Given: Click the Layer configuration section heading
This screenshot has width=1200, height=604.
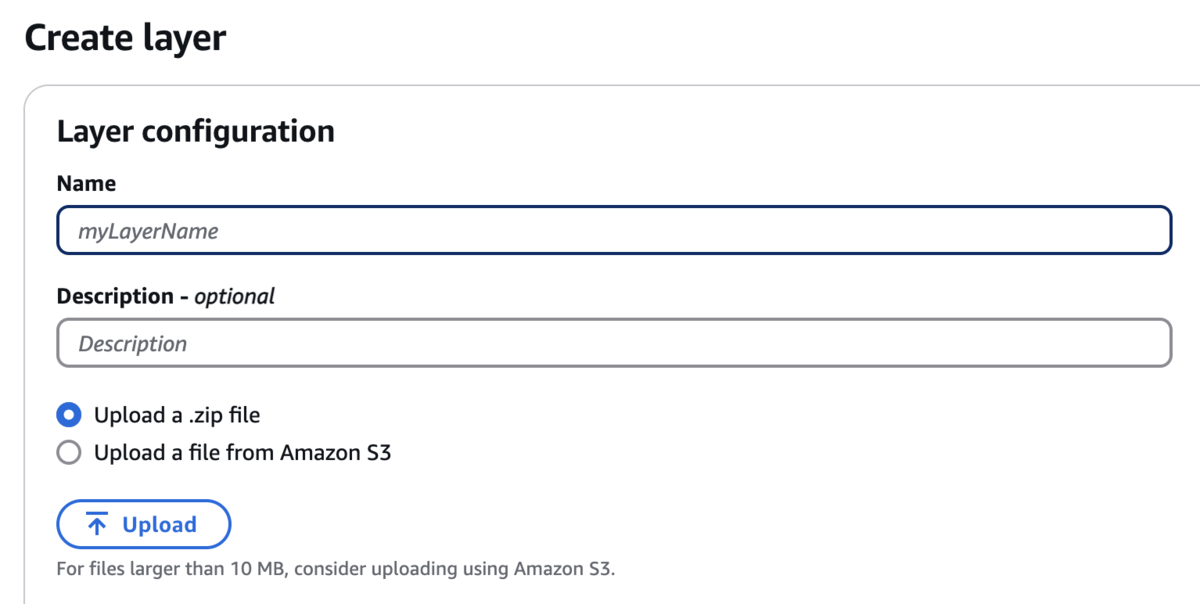Looking at the screenshot, I should 196,131.
